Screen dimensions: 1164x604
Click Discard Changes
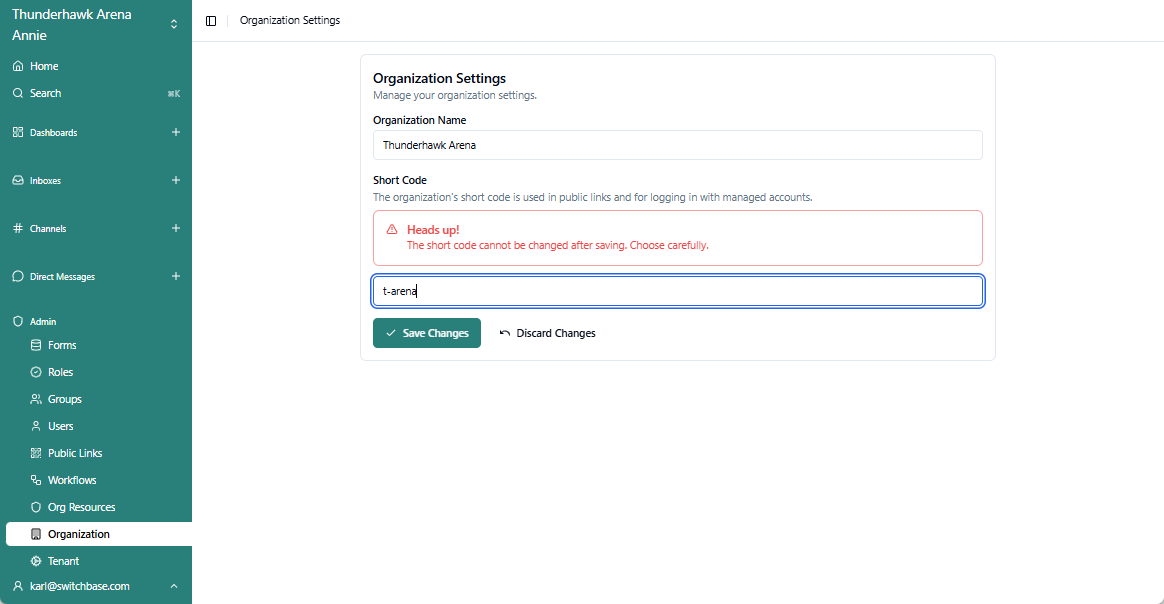[547, 333]
